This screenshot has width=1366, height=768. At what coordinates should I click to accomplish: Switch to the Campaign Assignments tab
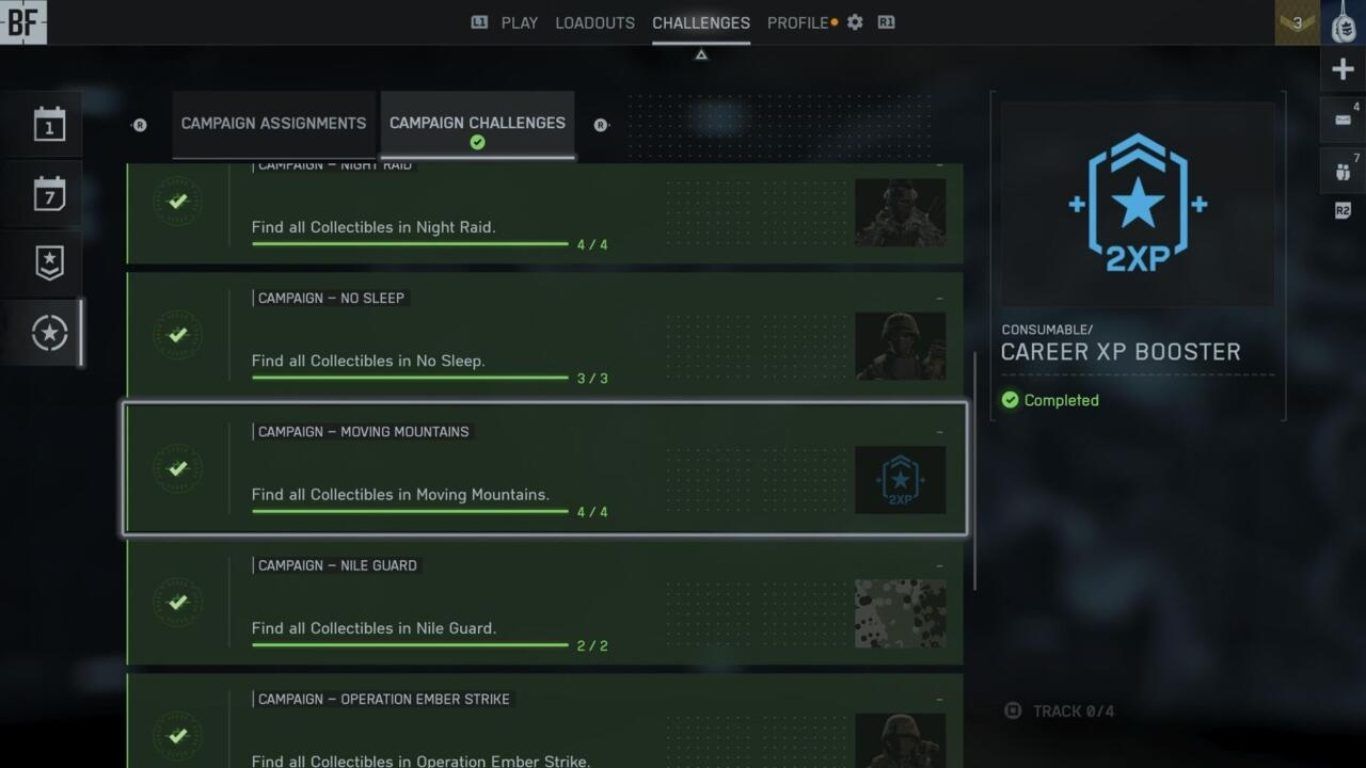273,123
